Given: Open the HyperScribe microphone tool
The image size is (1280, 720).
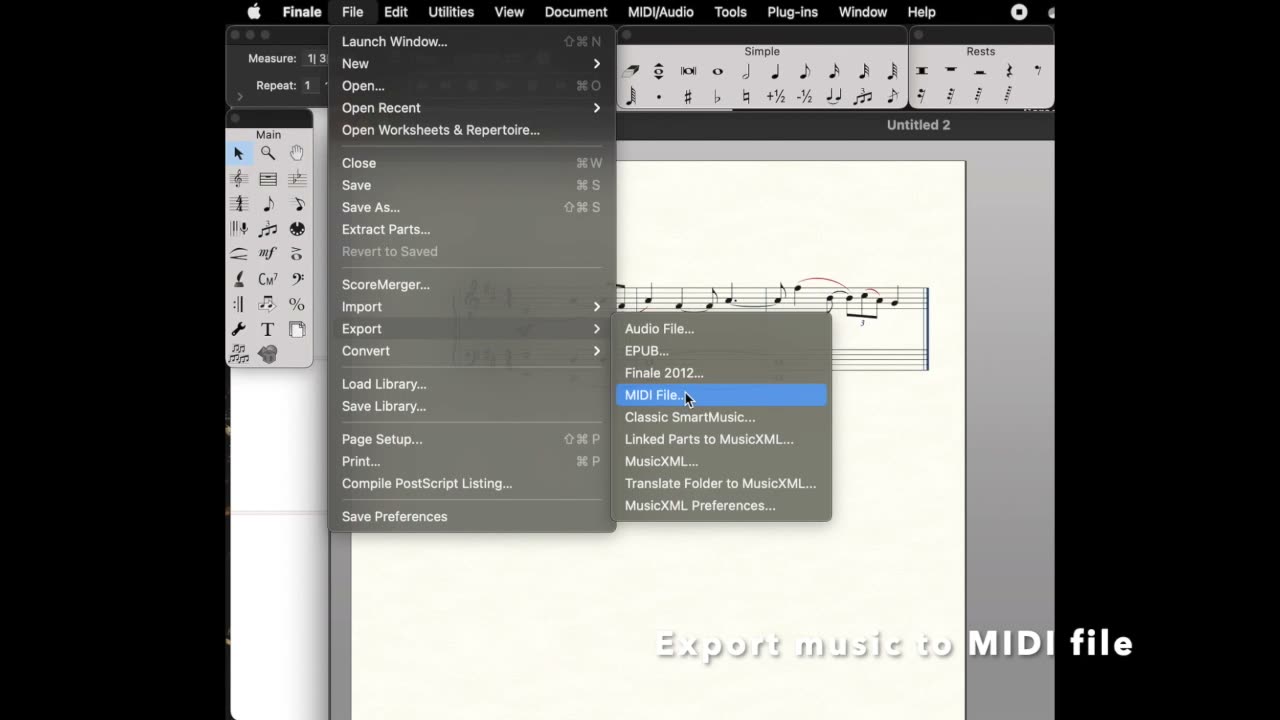Looking at the screenshot, I should [x=239, y=229].
